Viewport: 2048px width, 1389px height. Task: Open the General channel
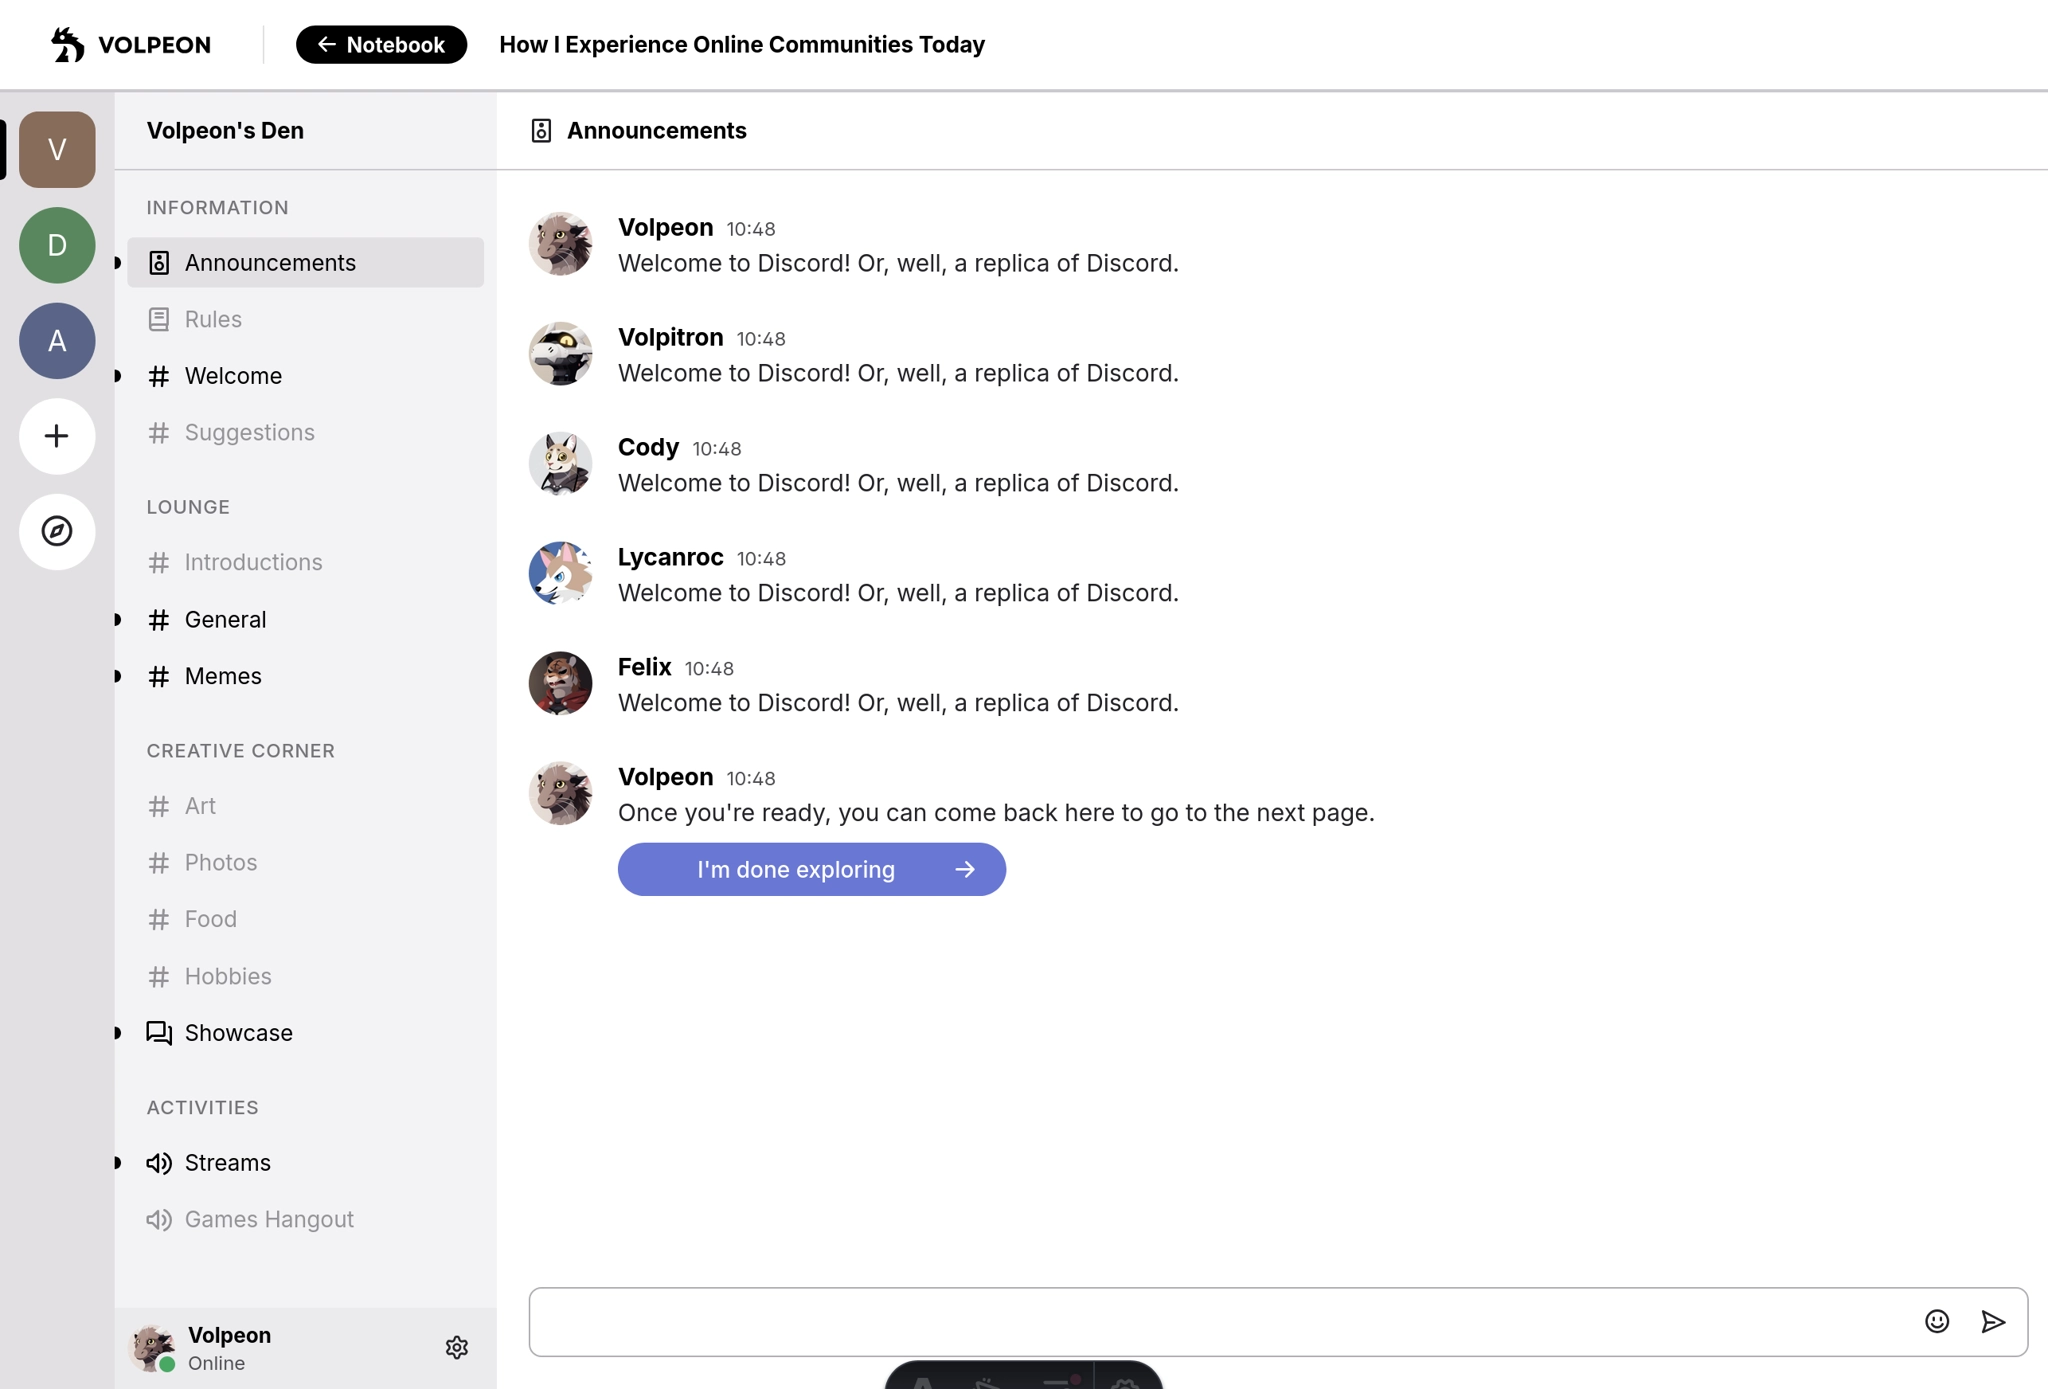[x=225, y=620]
